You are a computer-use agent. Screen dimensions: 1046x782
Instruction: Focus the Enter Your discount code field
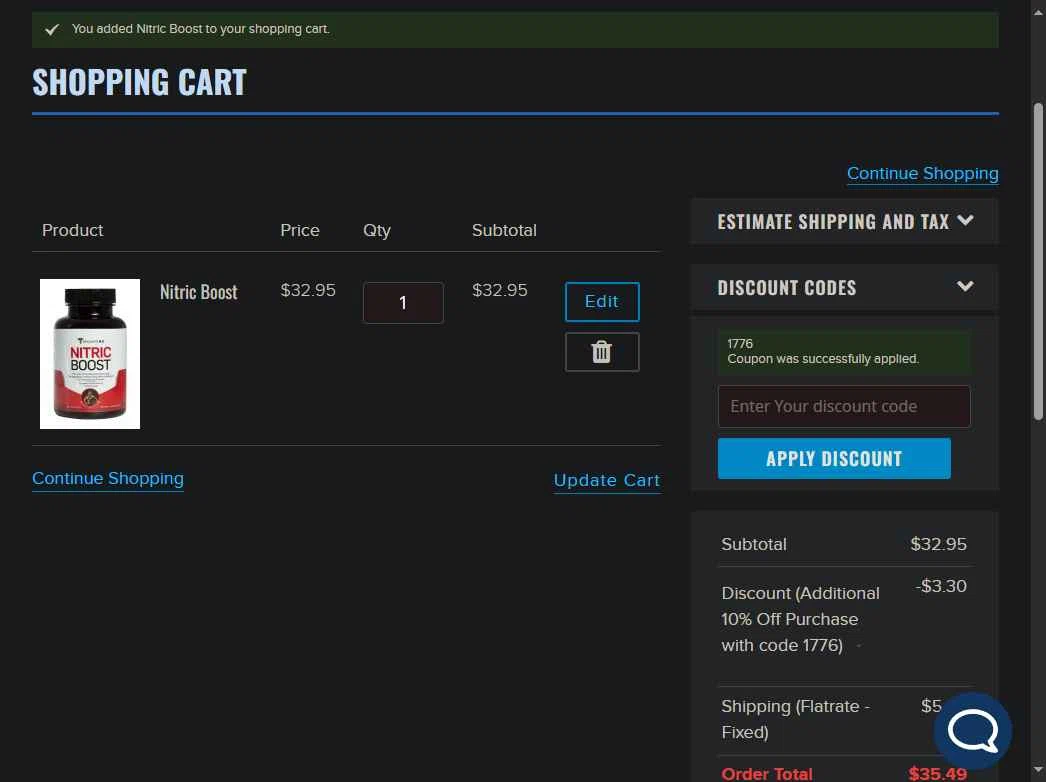click(x=844, y=406)
